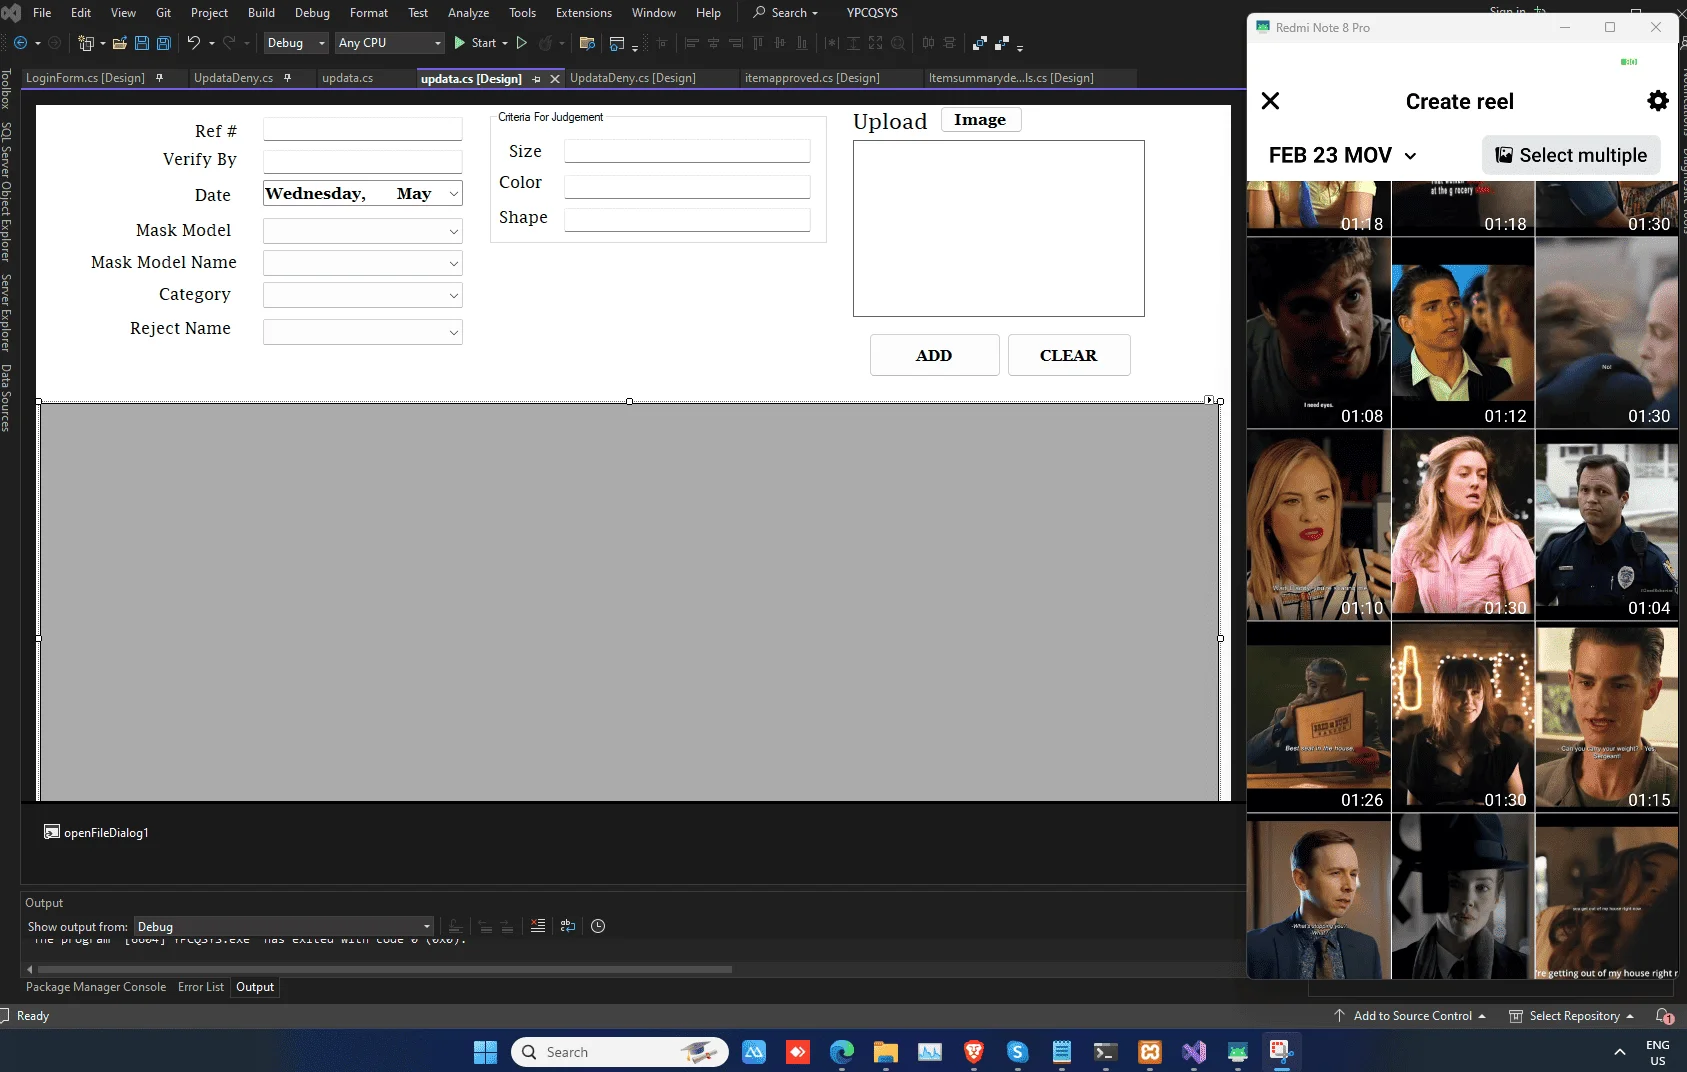Open File Explorer from the taskbar
This screenshot has height=1072, width=1687.
[x=886, y=1052]
